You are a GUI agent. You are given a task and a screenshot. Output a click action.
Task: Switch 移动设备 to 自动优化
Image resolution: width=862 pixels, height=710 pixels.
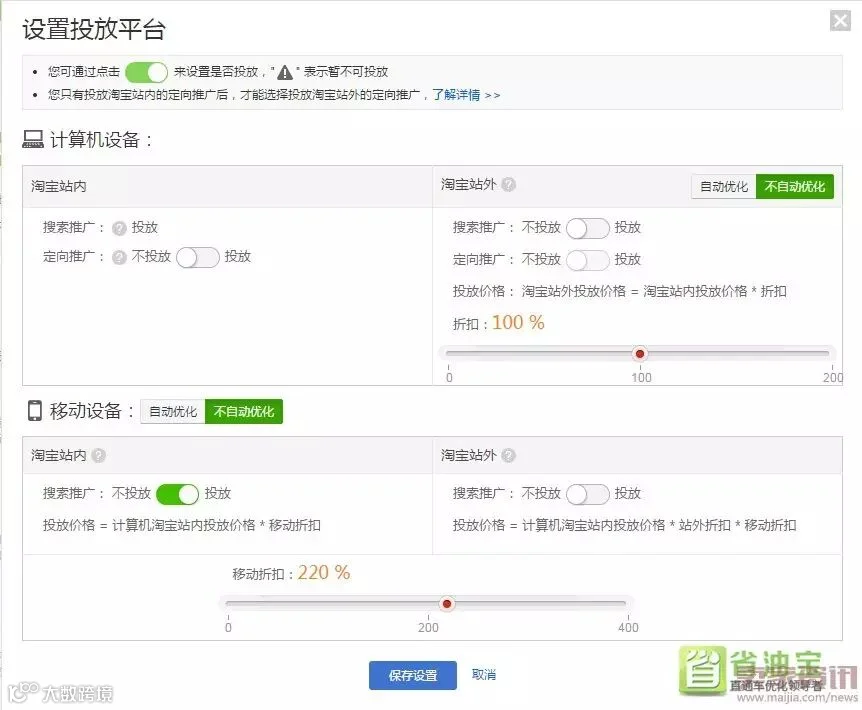pos(173,412)
